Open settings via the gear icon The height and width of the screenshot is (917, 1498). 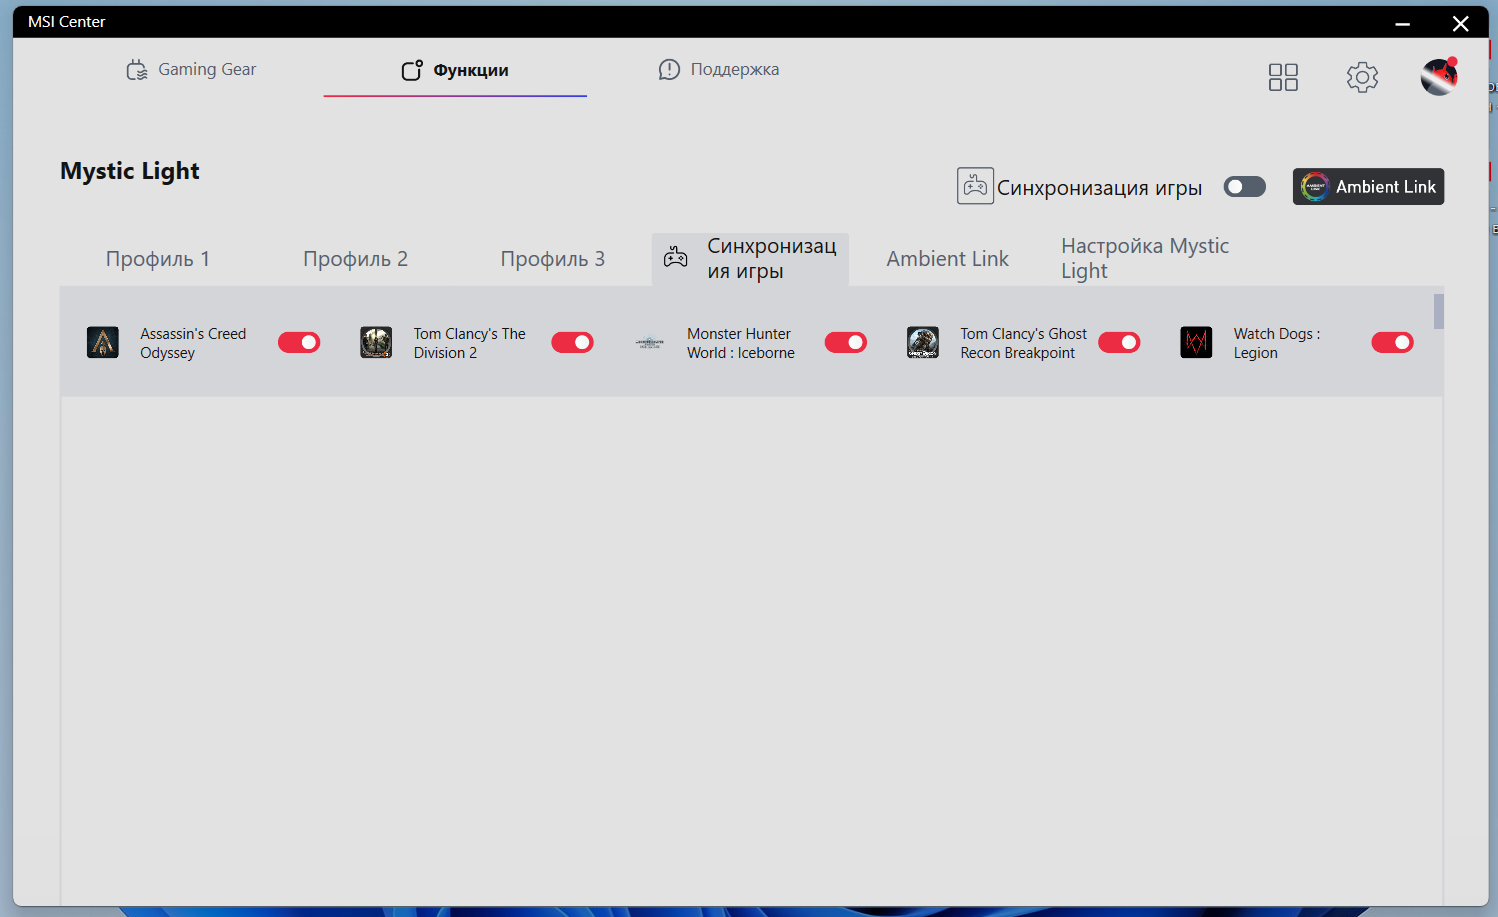pos(1362,77)
